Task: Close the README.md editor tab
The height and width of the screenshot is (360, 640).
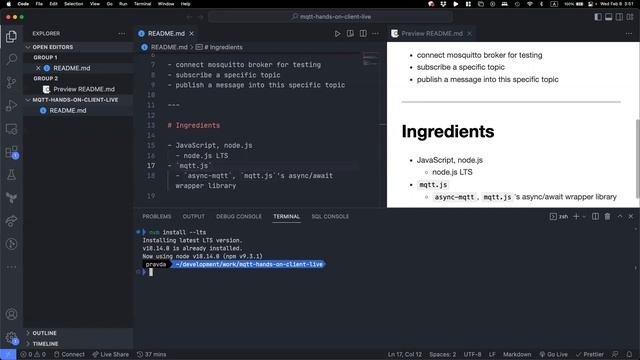Action: tap(191, 33)
